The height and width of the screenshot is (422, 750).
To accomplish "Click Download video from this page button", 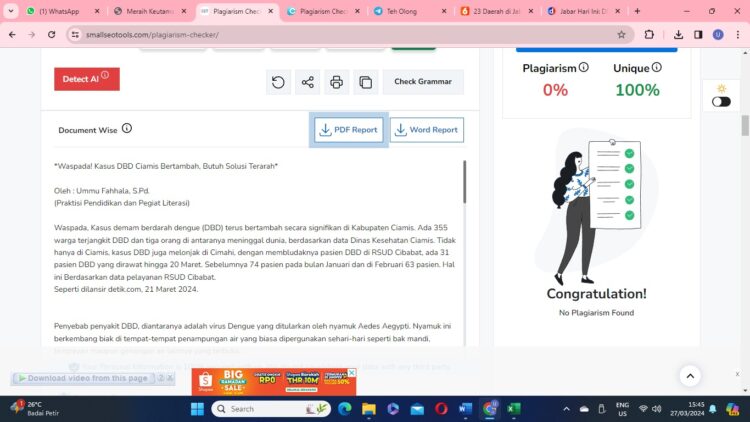I will [x=83, y=378].
